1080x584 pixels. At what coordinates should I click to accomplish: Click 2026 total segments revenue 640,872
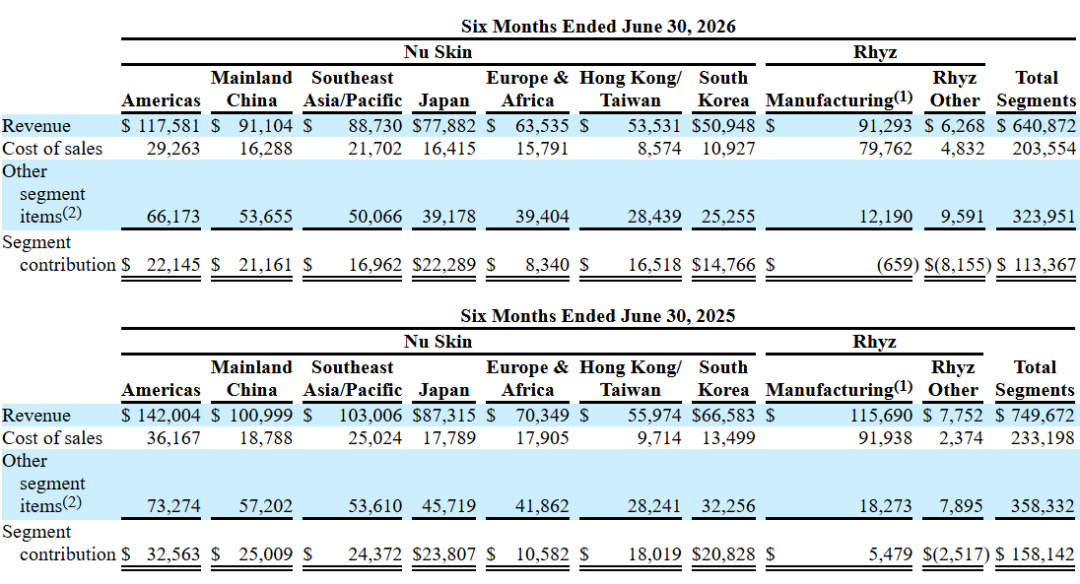click(1043, 126)
